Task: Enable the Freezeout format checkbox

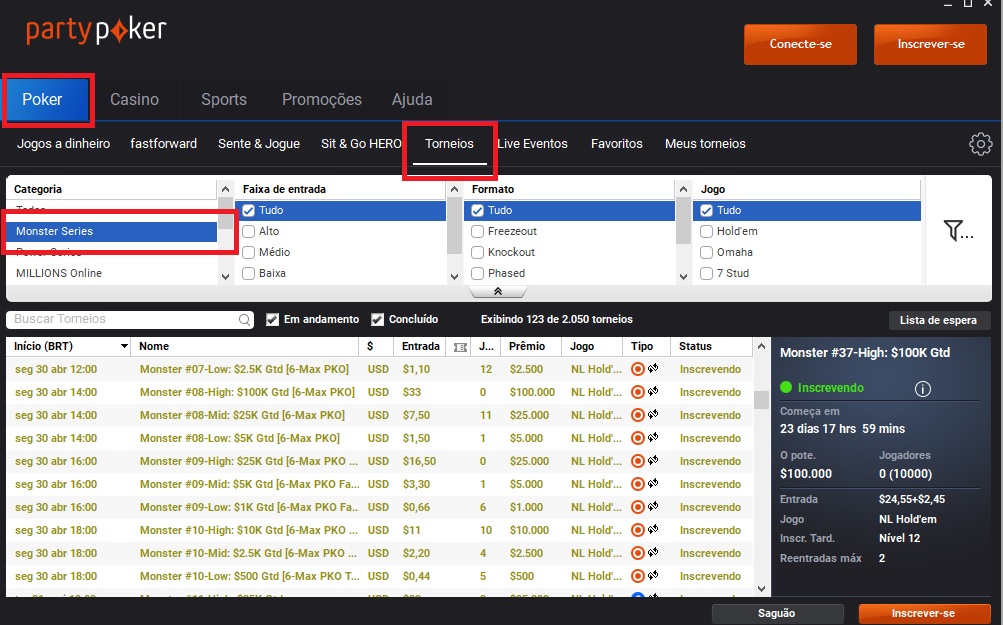Action: point(477,232)
